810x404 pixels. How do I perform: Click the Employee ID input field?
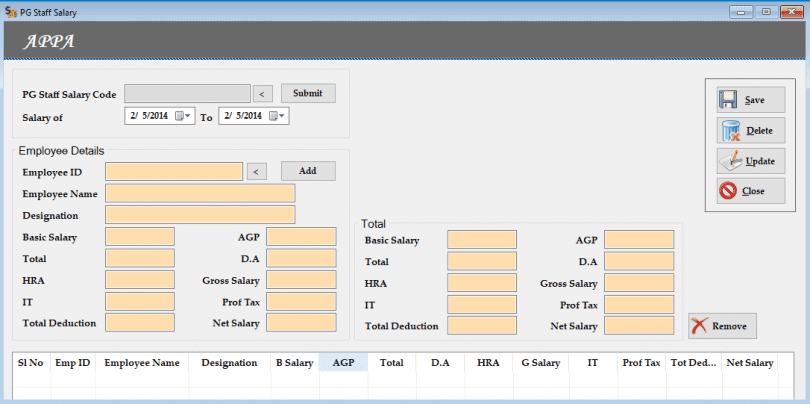(x=173, y=172)
